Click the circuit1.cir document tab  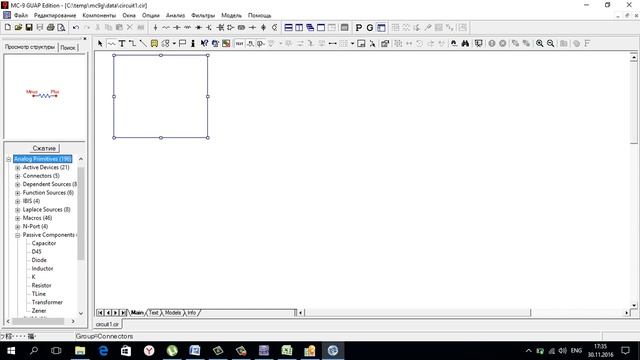(108, 324)
